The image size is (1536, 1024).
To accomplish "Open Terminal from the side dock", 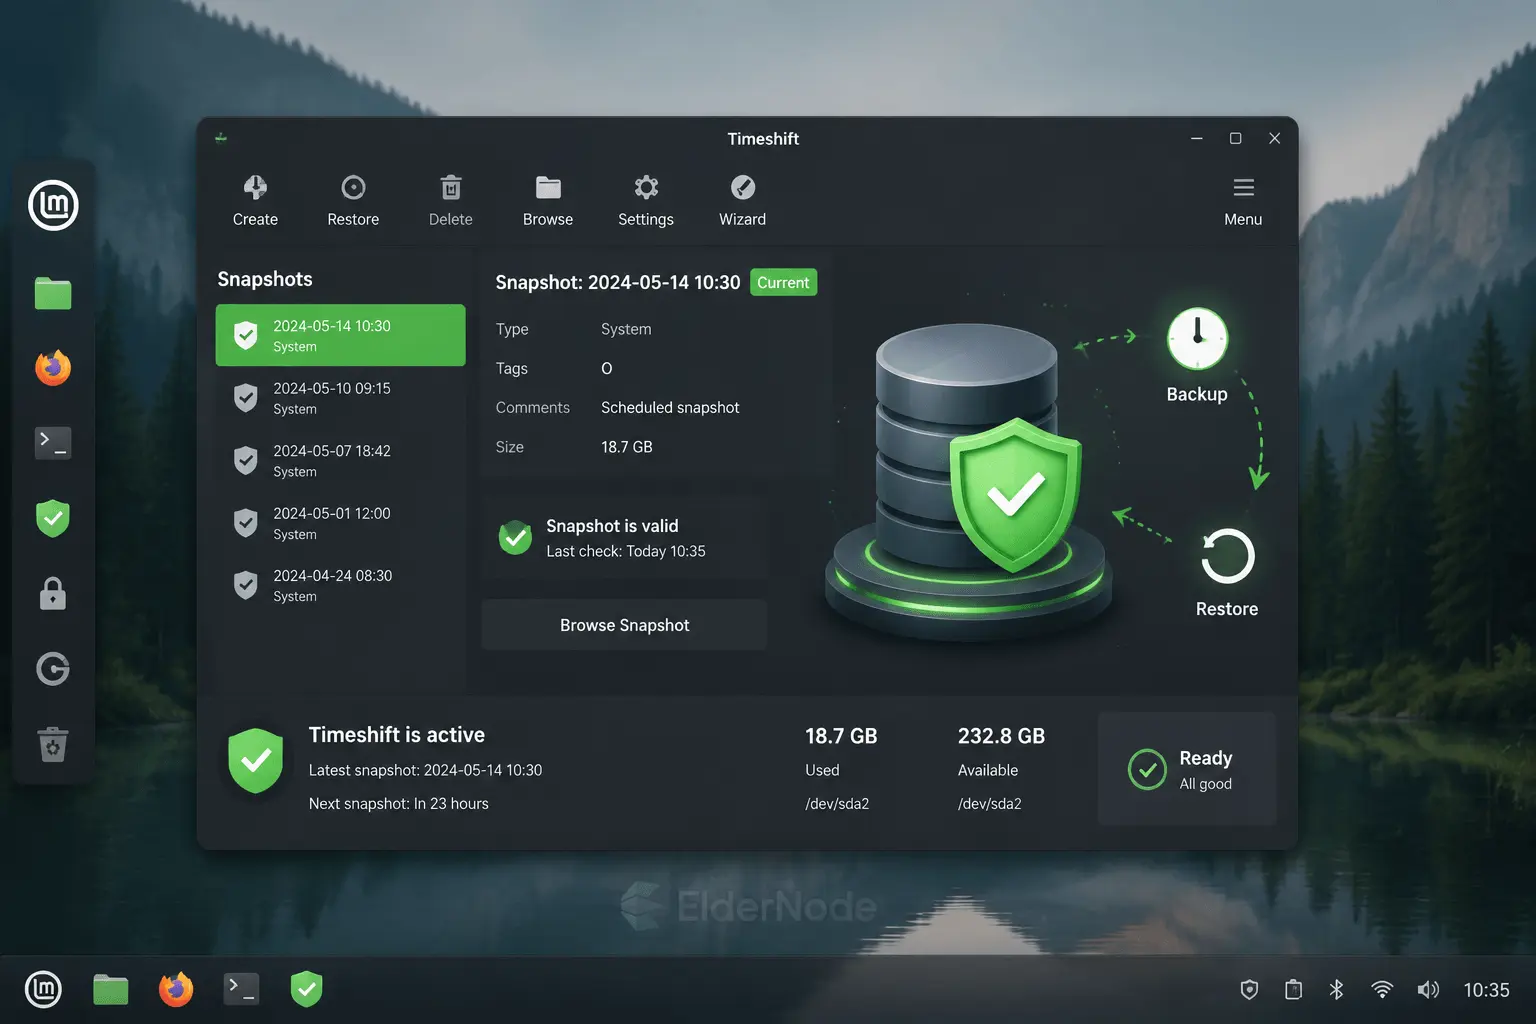I will pos(53,443).
